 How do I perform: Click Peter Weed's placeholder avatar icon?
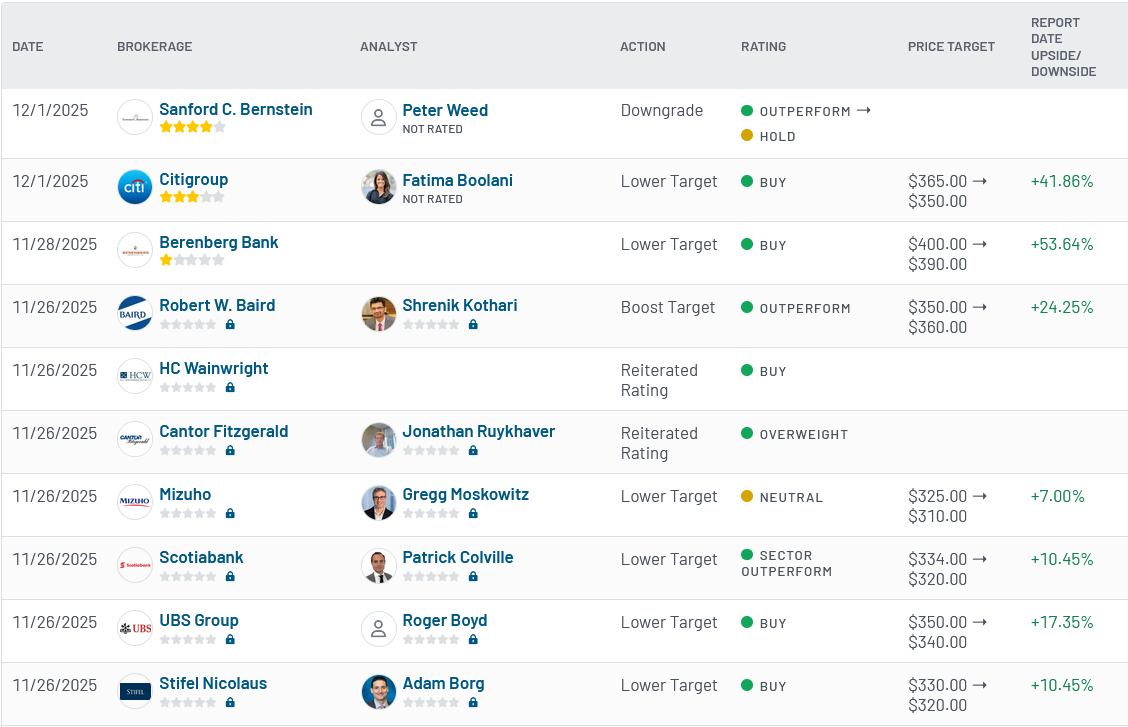378,117
